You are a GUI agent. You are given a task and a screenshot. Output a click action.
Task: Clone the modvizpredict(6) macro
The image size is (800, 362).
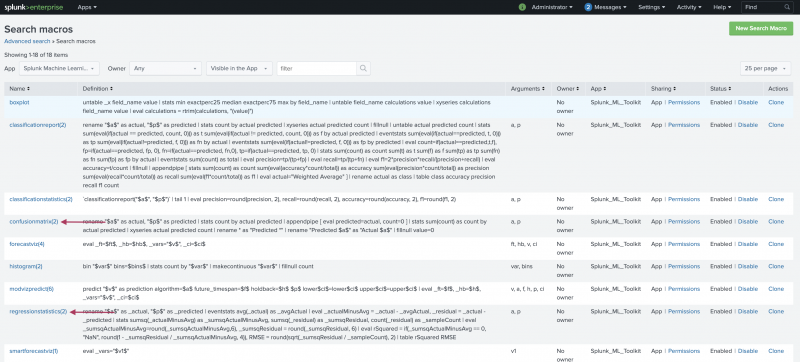point(776,289)
